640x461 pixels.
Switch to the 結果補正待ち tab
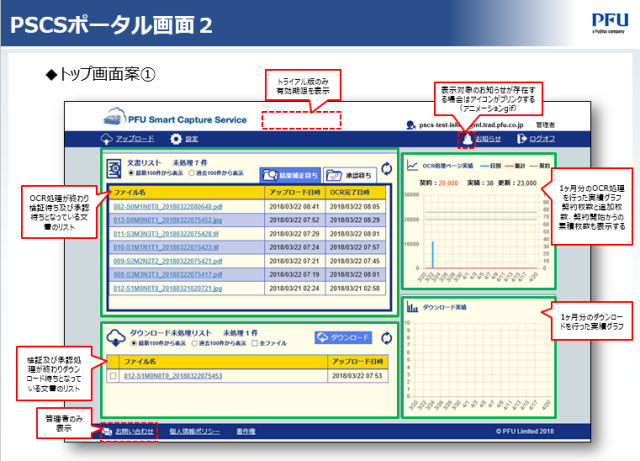290,175
